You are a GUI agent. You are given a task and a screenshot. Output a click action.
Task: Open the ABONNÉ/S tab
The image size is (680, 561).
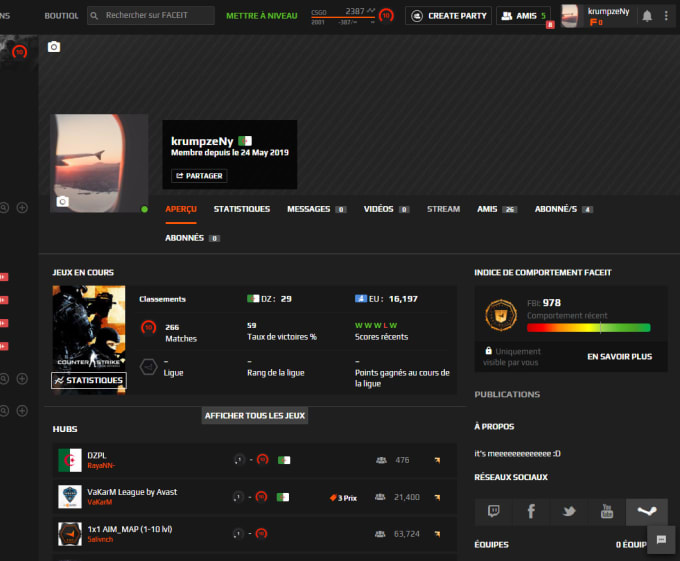click(563, 209)
